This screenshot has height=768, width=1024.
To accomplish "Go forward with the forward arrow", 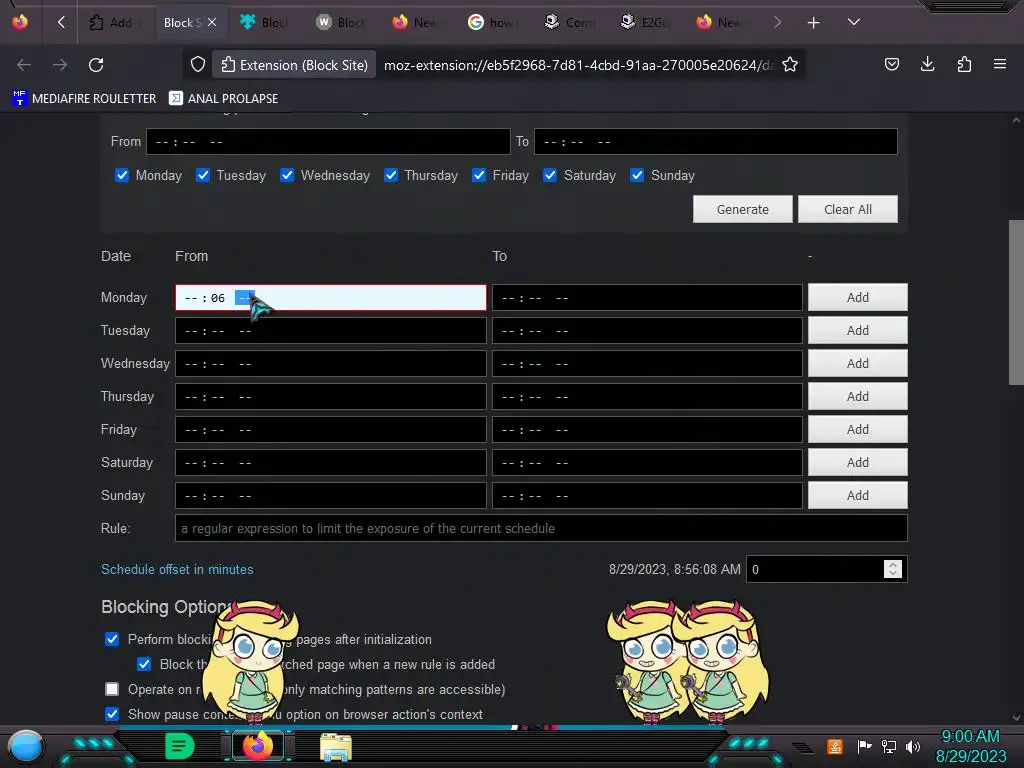I will pyautogui.click(x=60, y=65).
